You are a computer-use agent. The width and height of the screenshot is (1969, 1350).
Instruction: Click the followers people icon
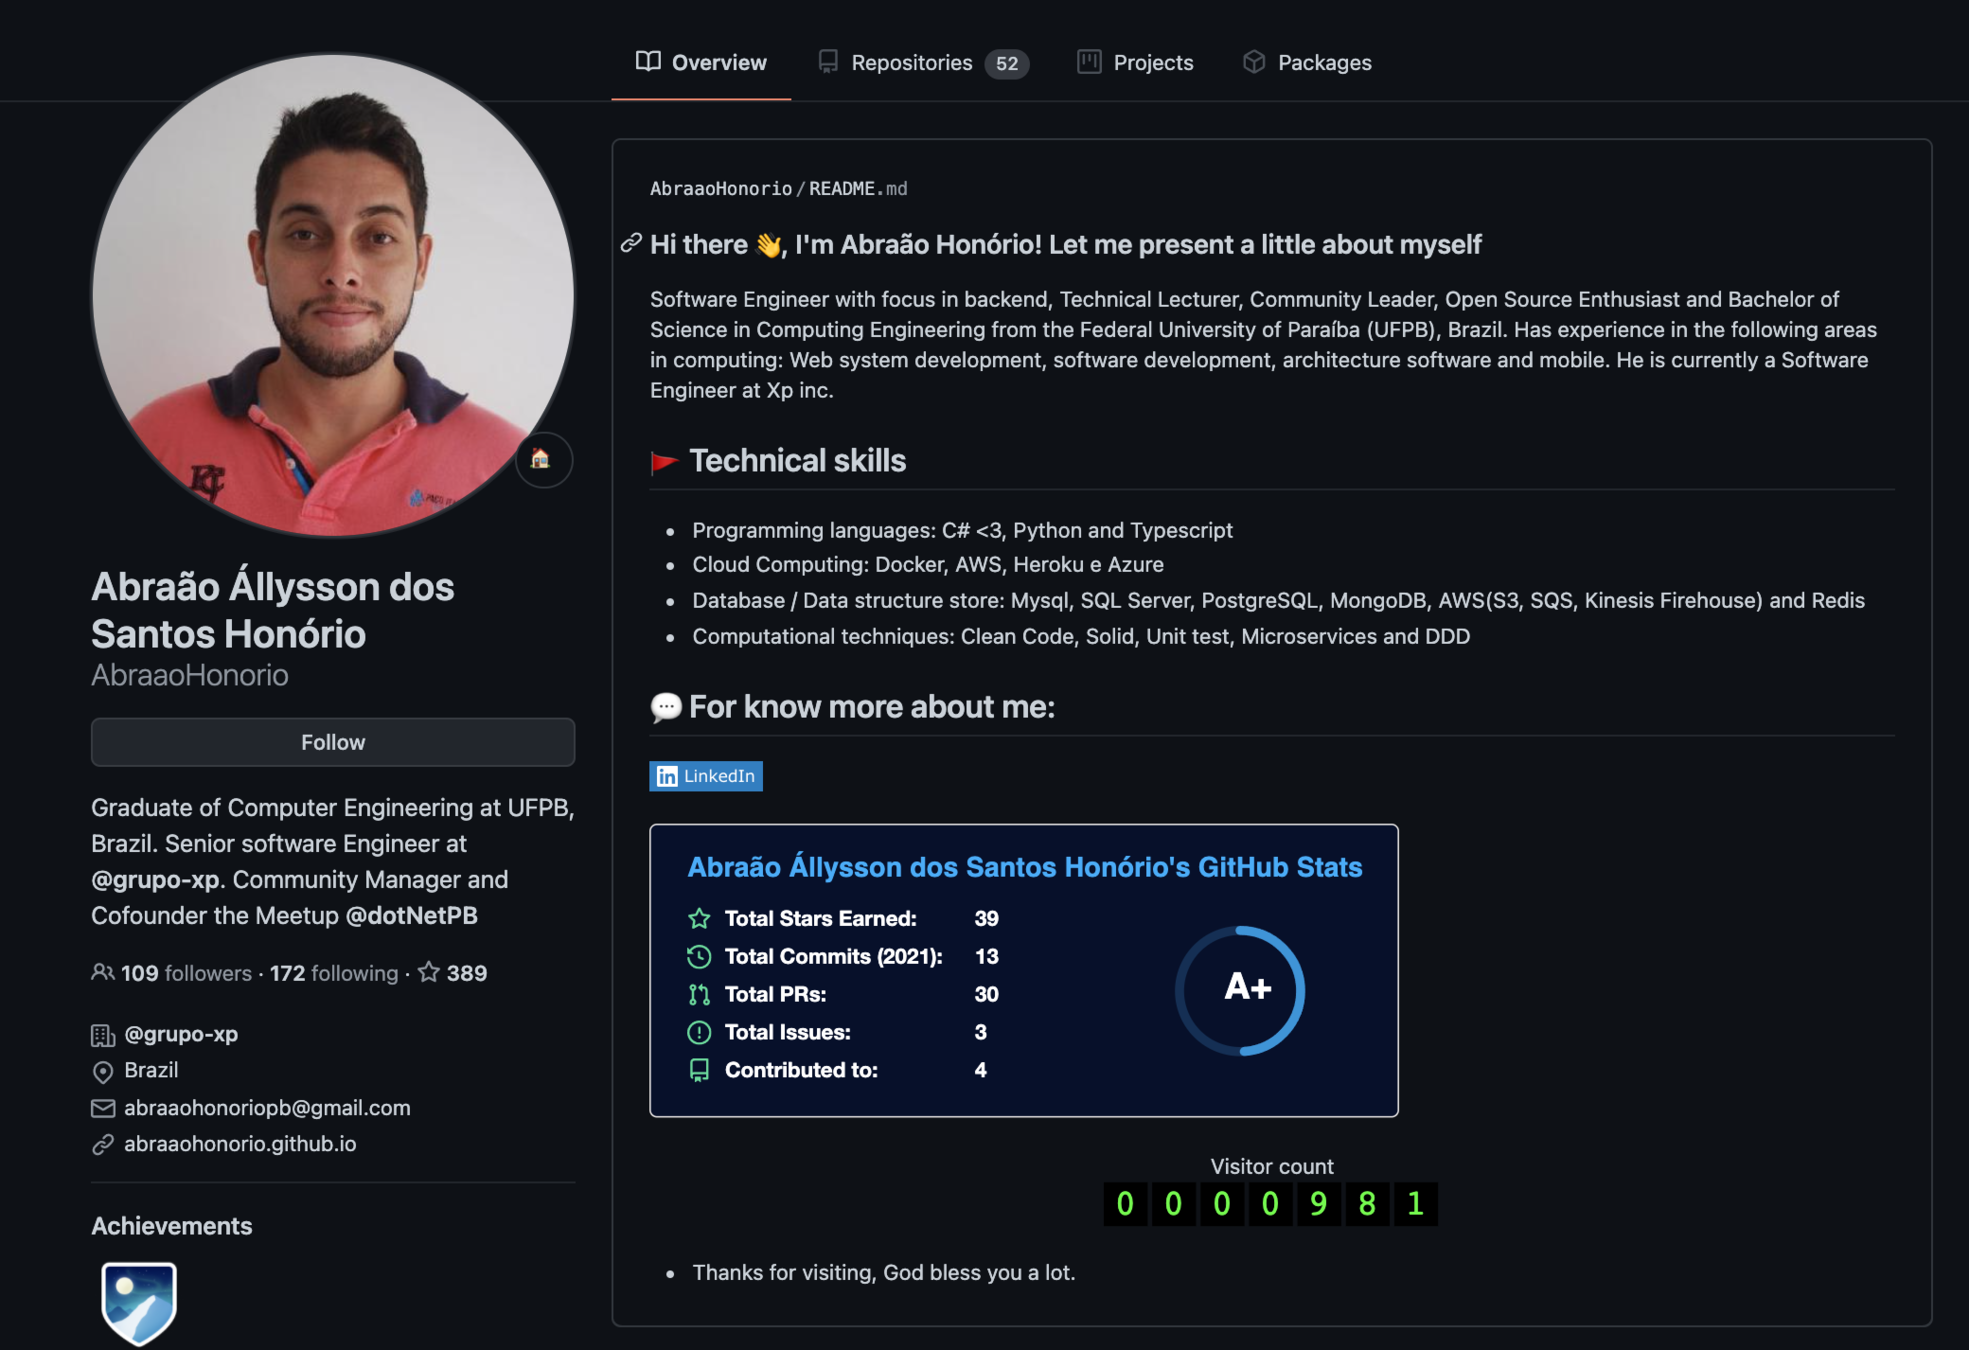(102, 972)
